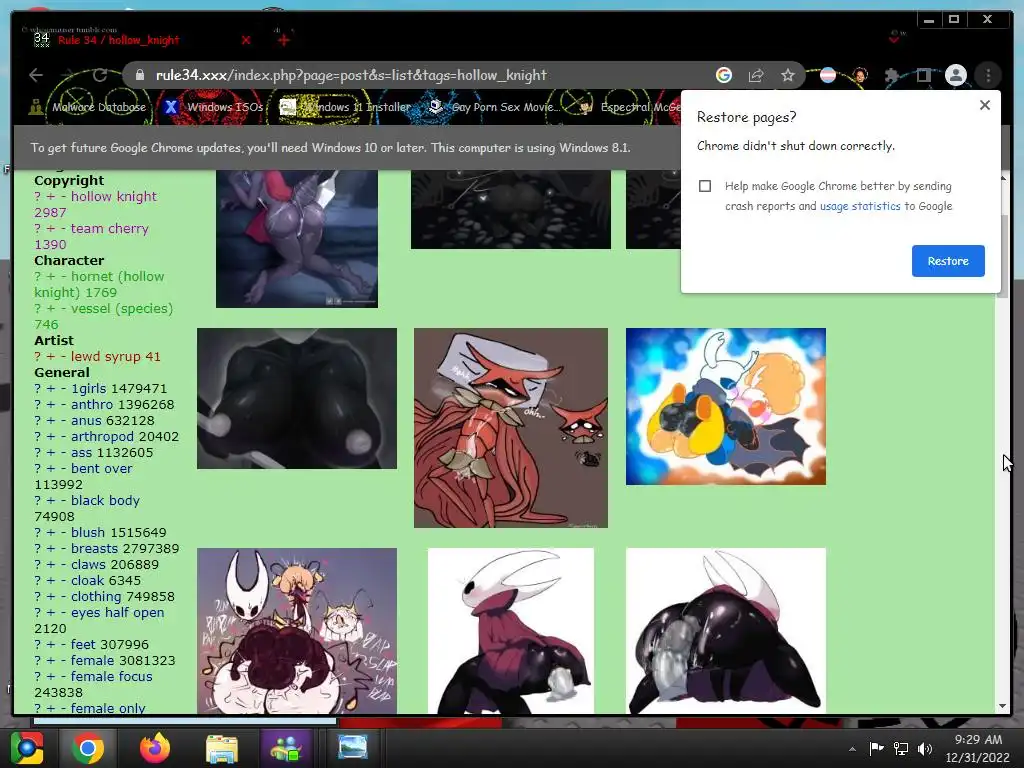Open the Chrome three-dot menu
The width and height of the screenshot is (1024, 768).
coord(988,75)
